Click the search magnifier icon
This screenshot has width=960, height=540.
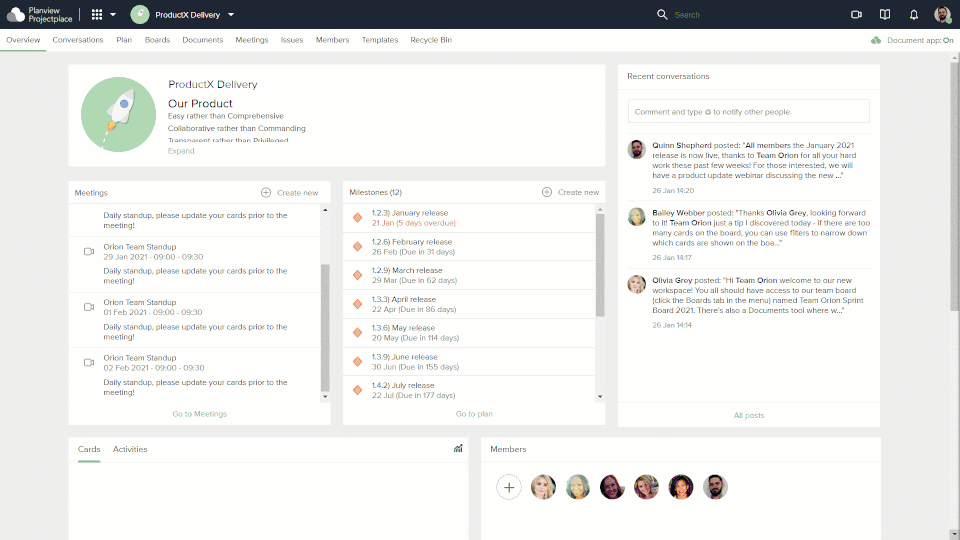click(x=662, y=15)
